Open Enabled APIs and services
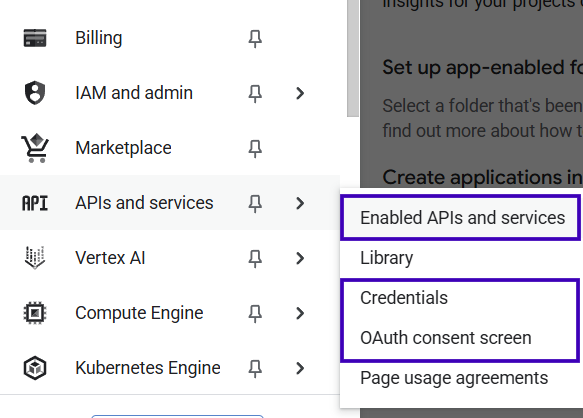583x418 pixels. [x=462, y=218]
